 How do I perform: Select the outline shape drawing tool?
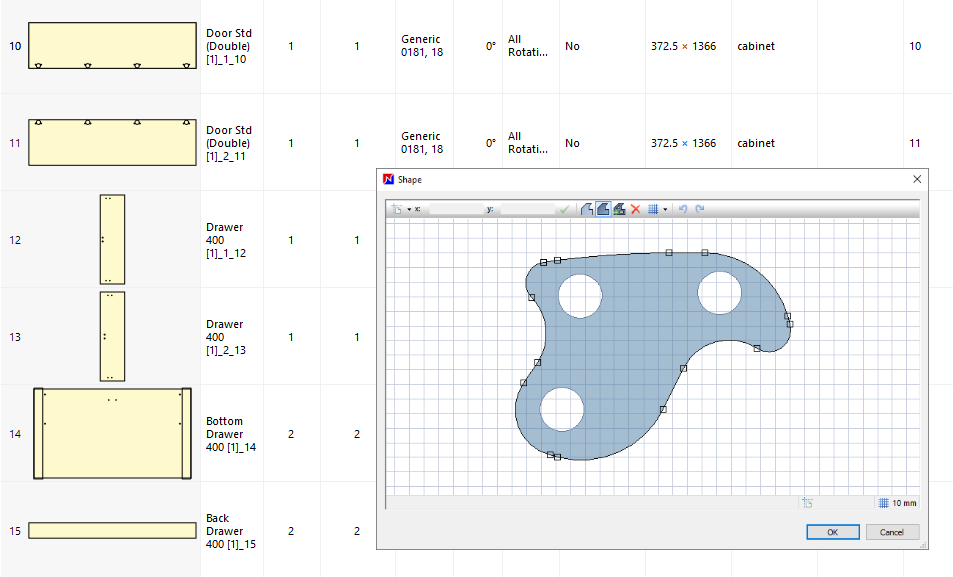(587, 209)
